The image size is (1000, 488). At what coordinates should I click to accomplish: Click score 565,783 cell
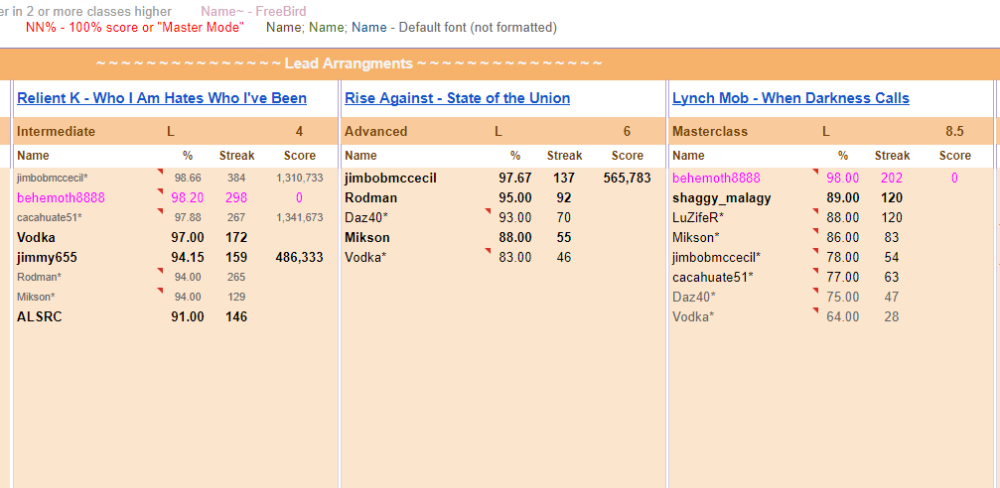click(x=627, y=178)
